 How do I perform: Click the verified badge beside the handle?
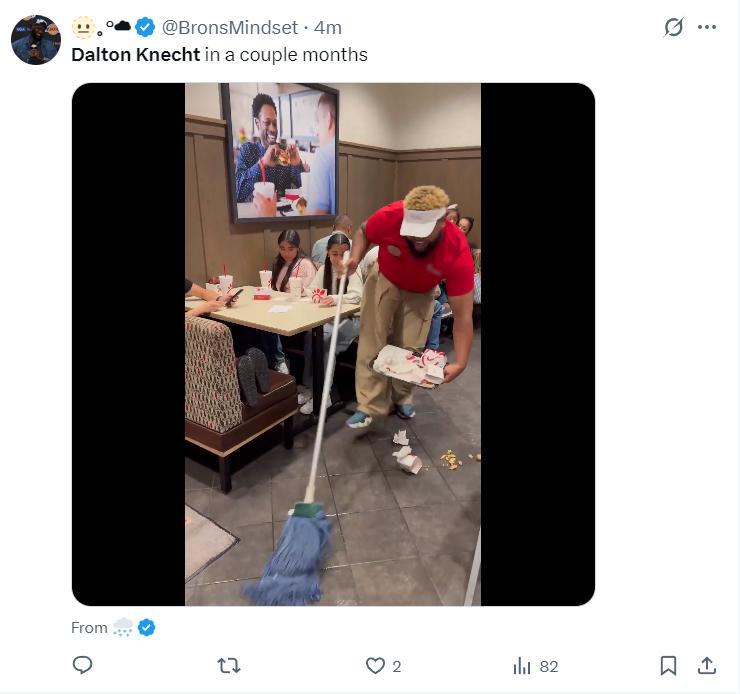146,27
